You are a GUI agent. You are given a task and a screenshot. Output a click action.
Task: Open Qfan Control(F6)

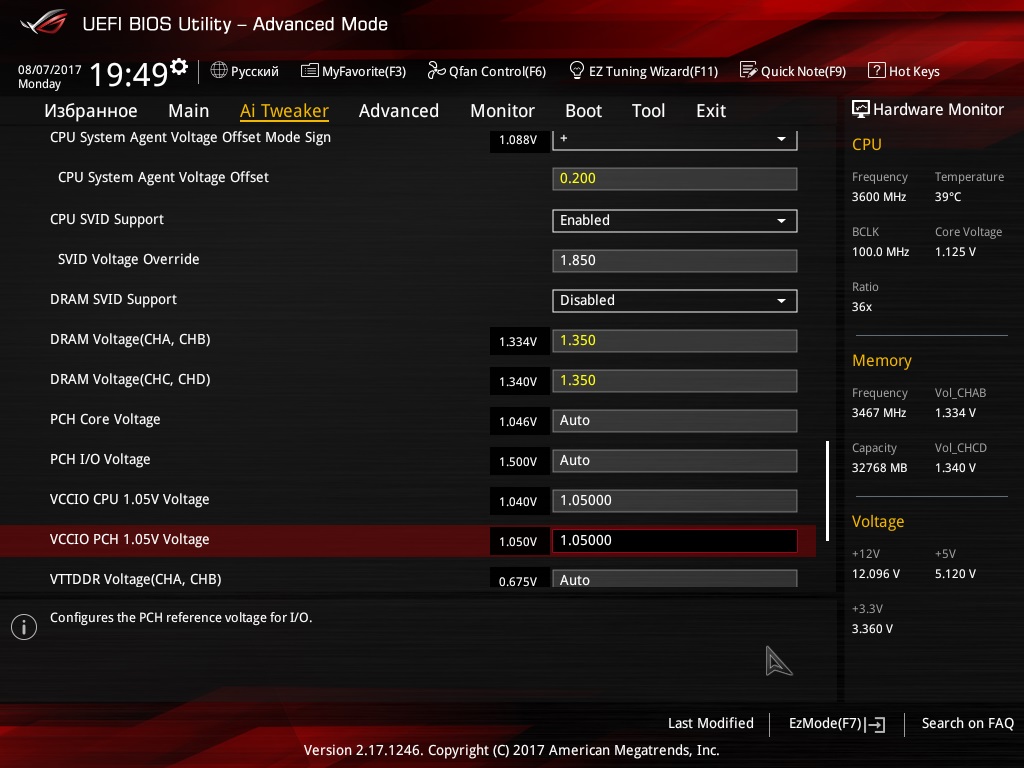click(x=487, y=71)
